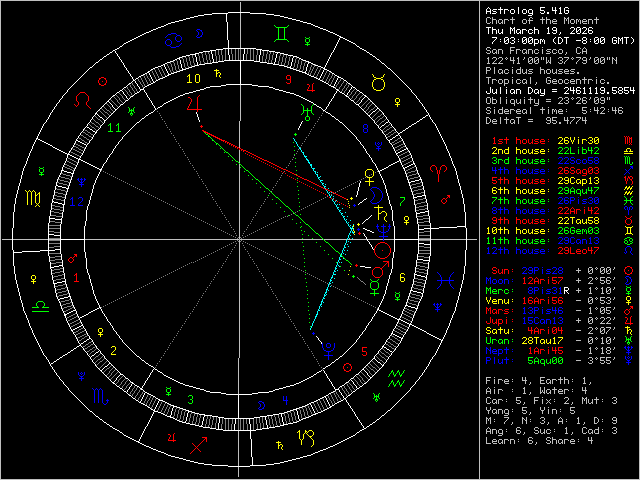Select house number 7 in the wheel

[402, 201]
